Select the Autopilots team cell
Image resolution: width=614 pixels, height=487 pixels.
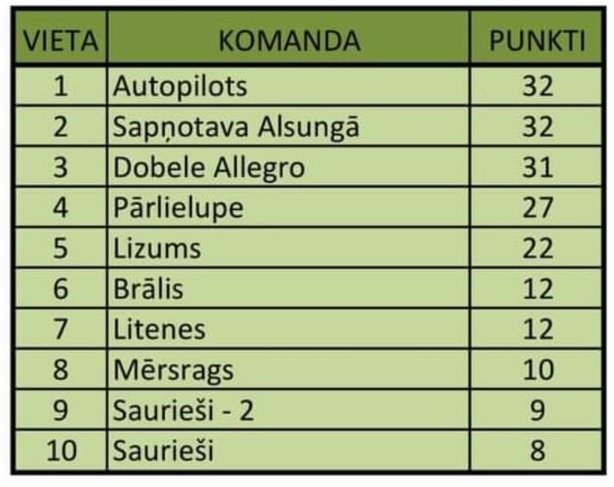289,86
